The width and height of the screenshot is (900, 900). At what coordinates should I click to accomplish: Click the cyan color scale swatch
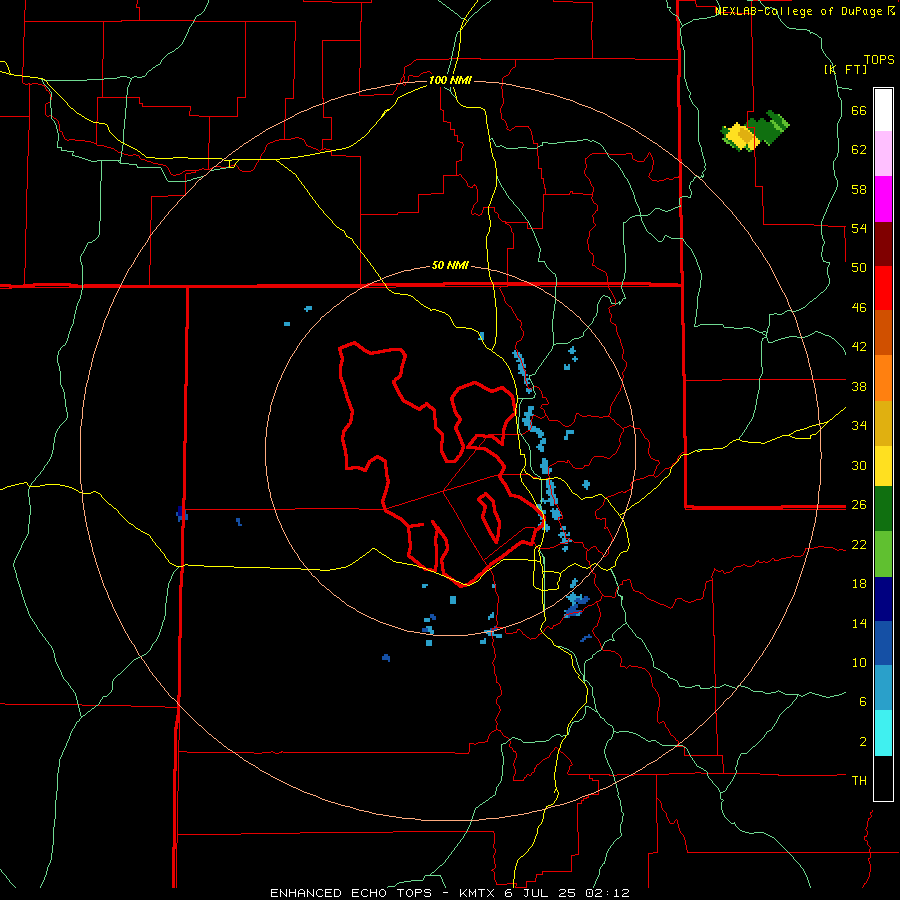(x=883, y=733)
